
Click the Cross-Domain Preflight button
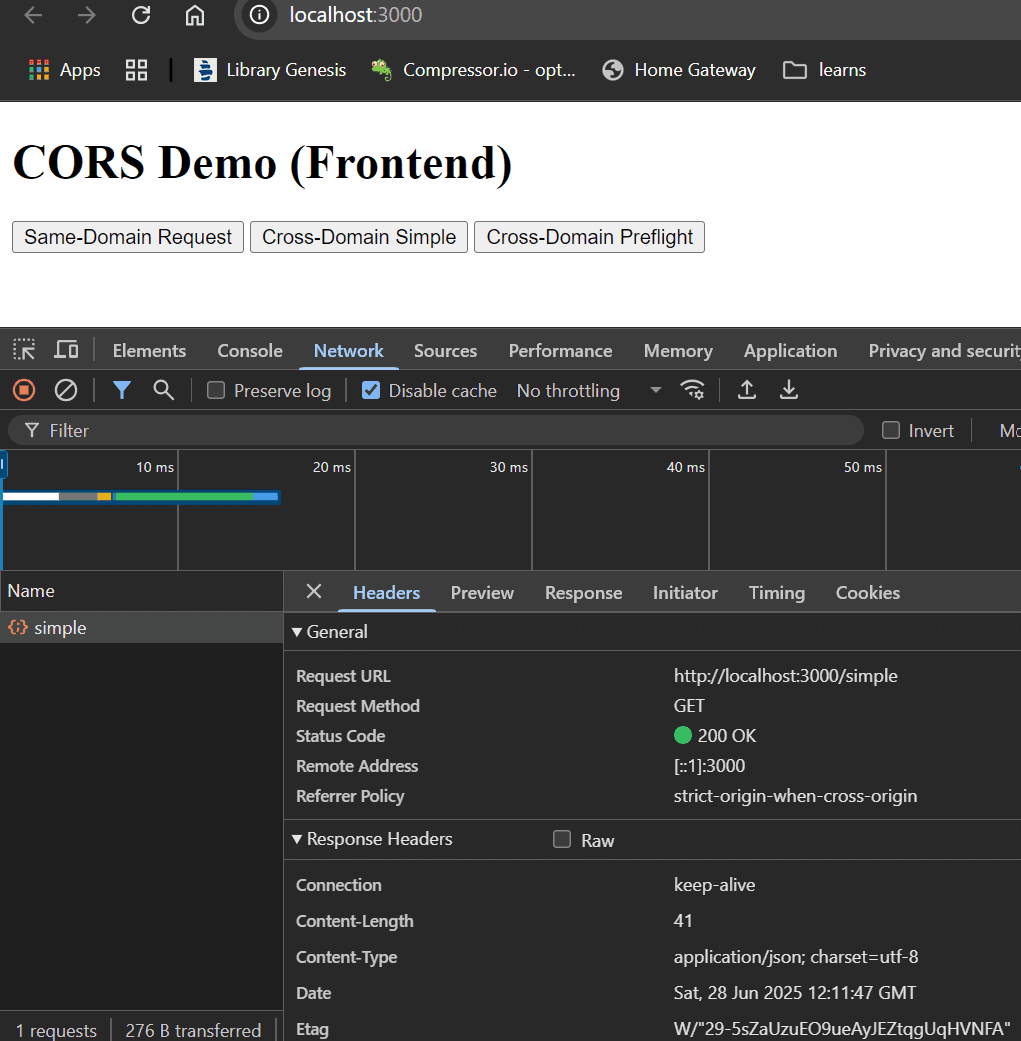[589, 237]
